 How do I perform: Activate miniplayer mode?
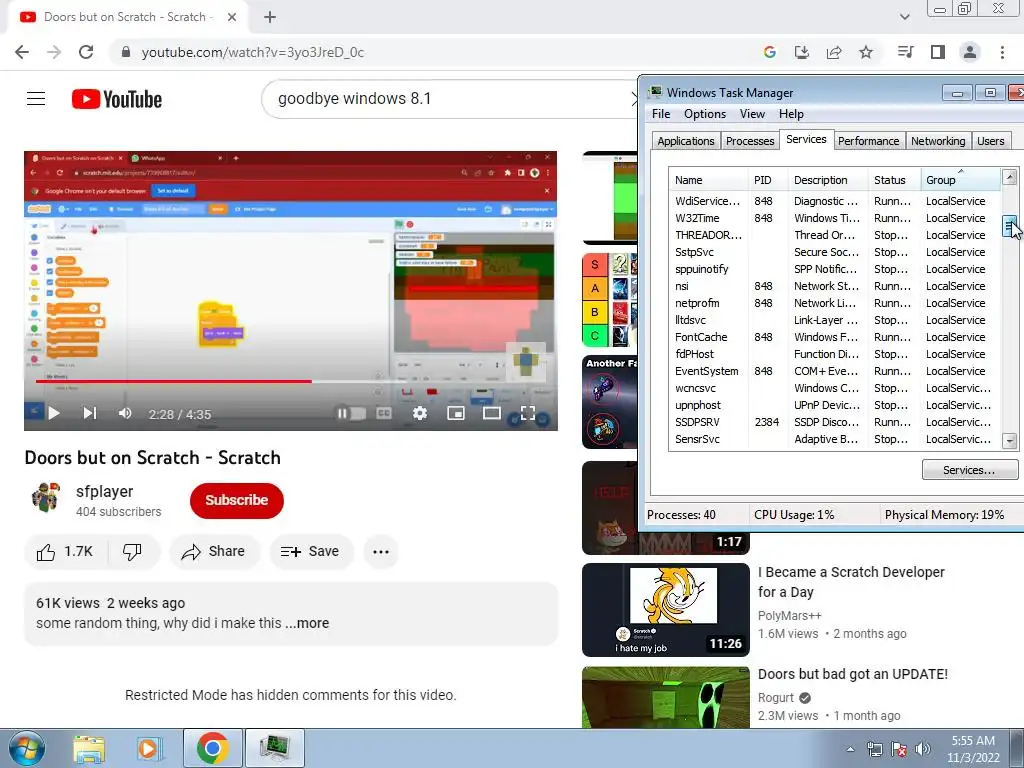click(x=456, y=413)
